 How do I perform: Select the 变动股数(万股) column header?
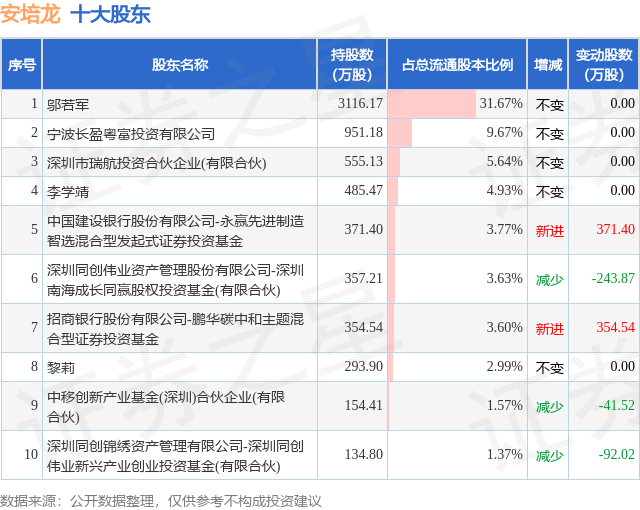[x=604, y=64]
